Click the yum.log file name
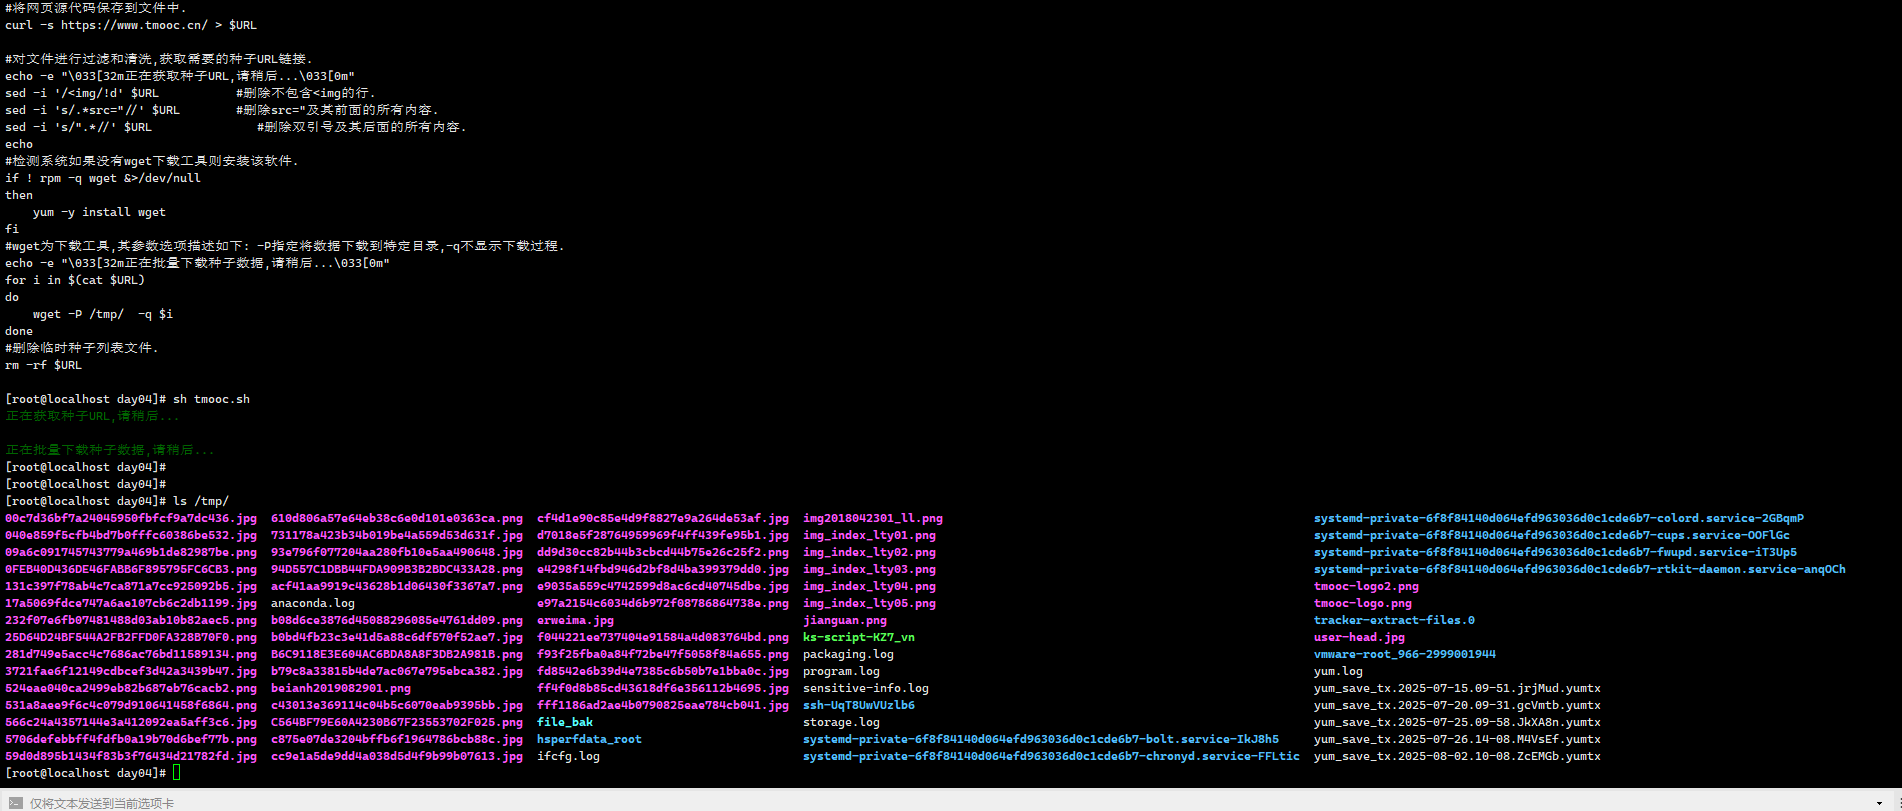1902x811 pixels. 1338,671
